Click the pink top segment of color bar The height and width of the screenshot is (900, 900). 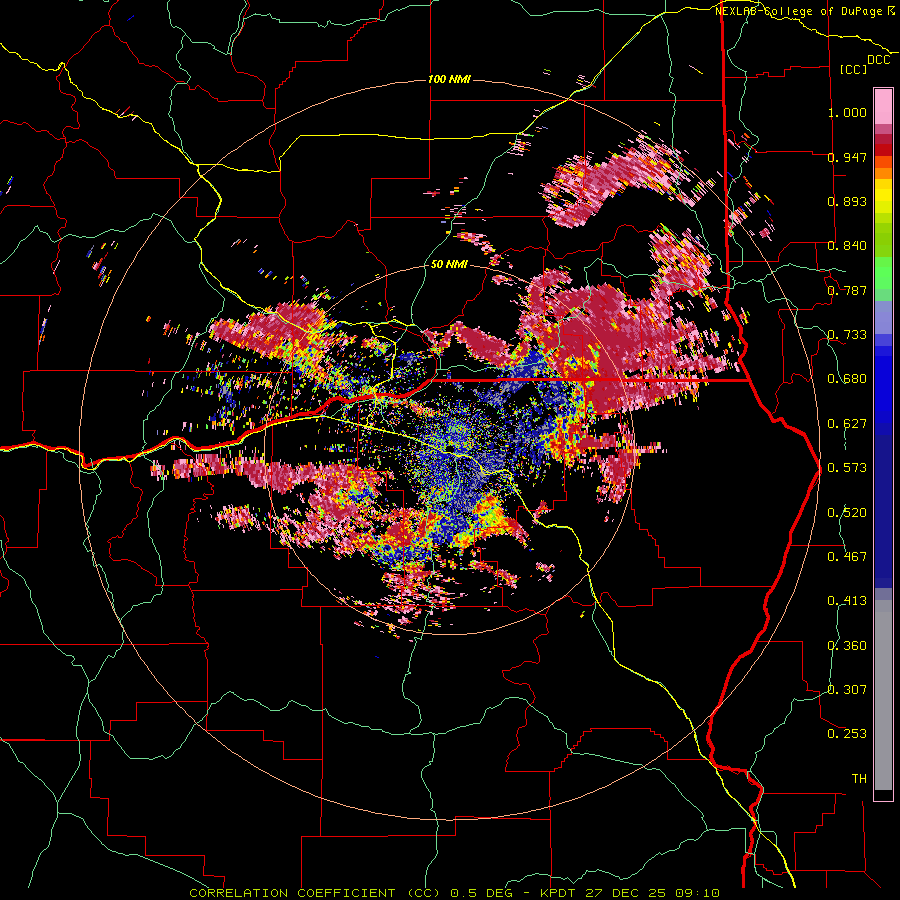coord(883,107)
